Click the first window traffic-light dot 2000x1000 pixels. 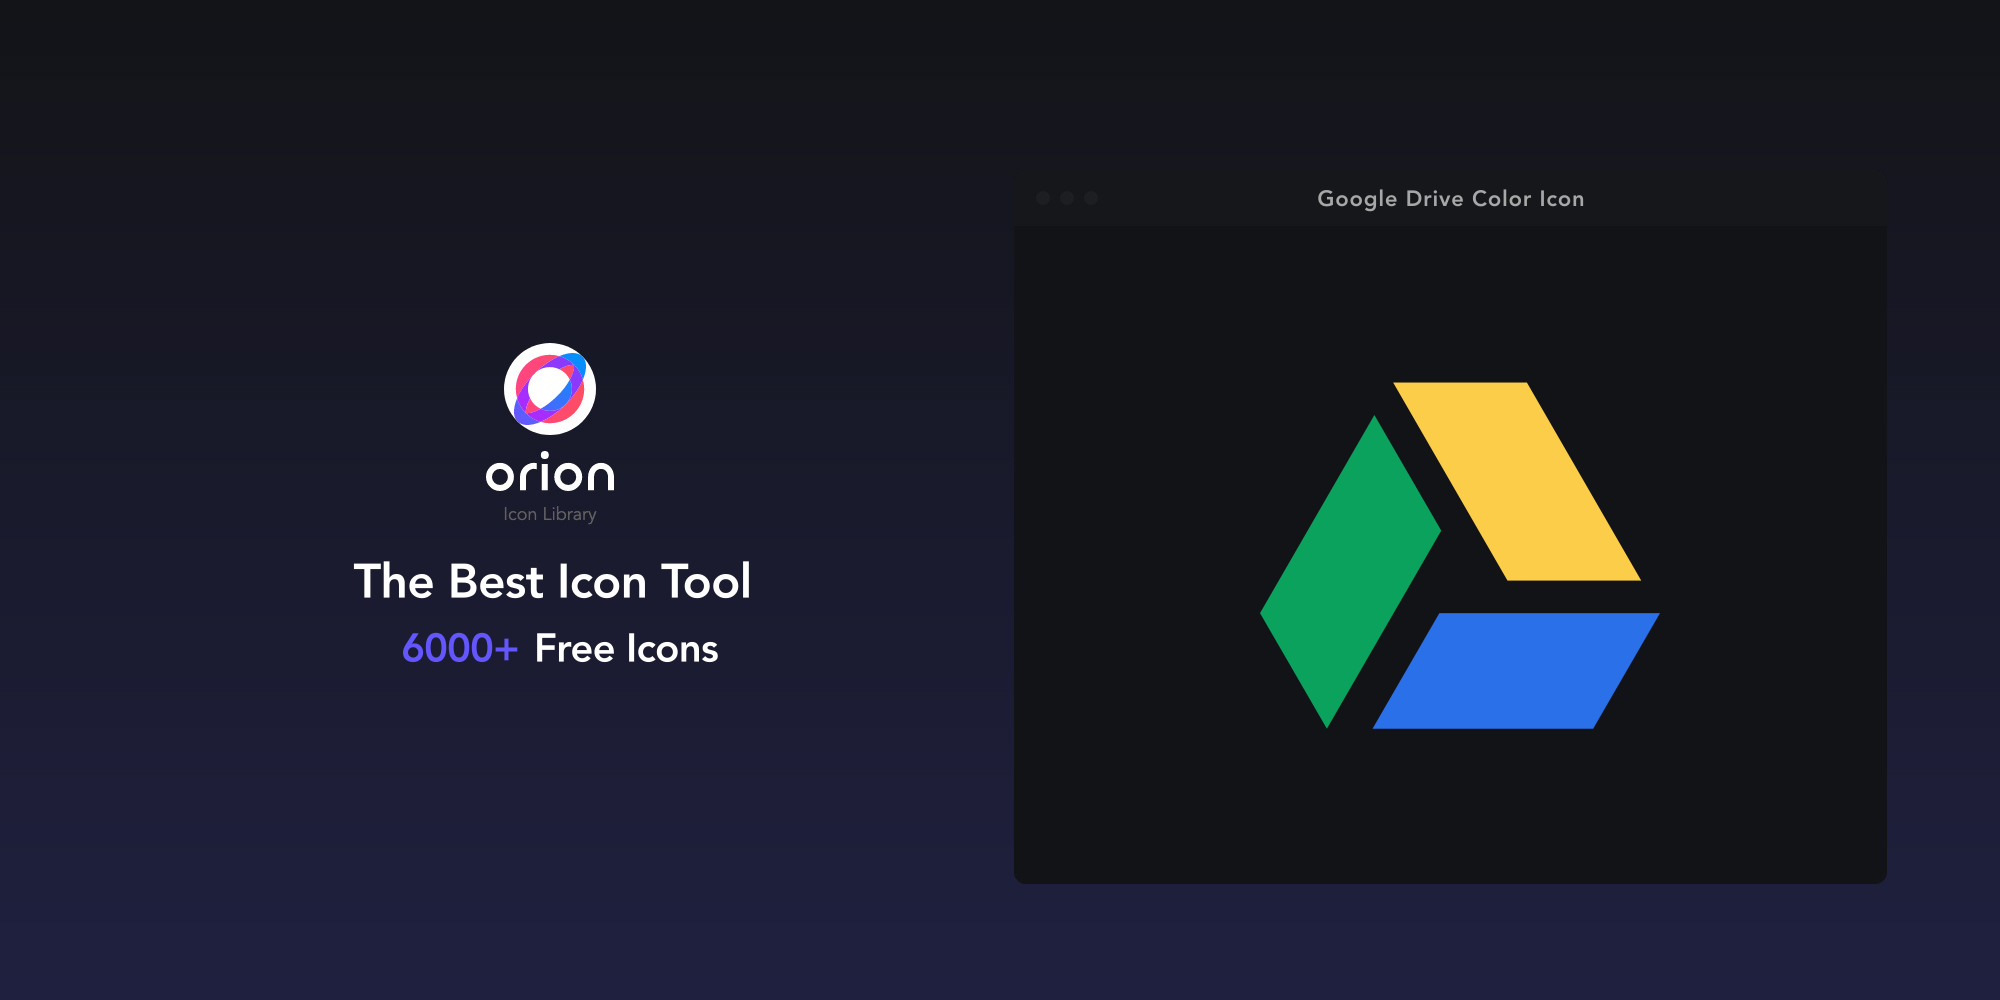point(1044,198)
